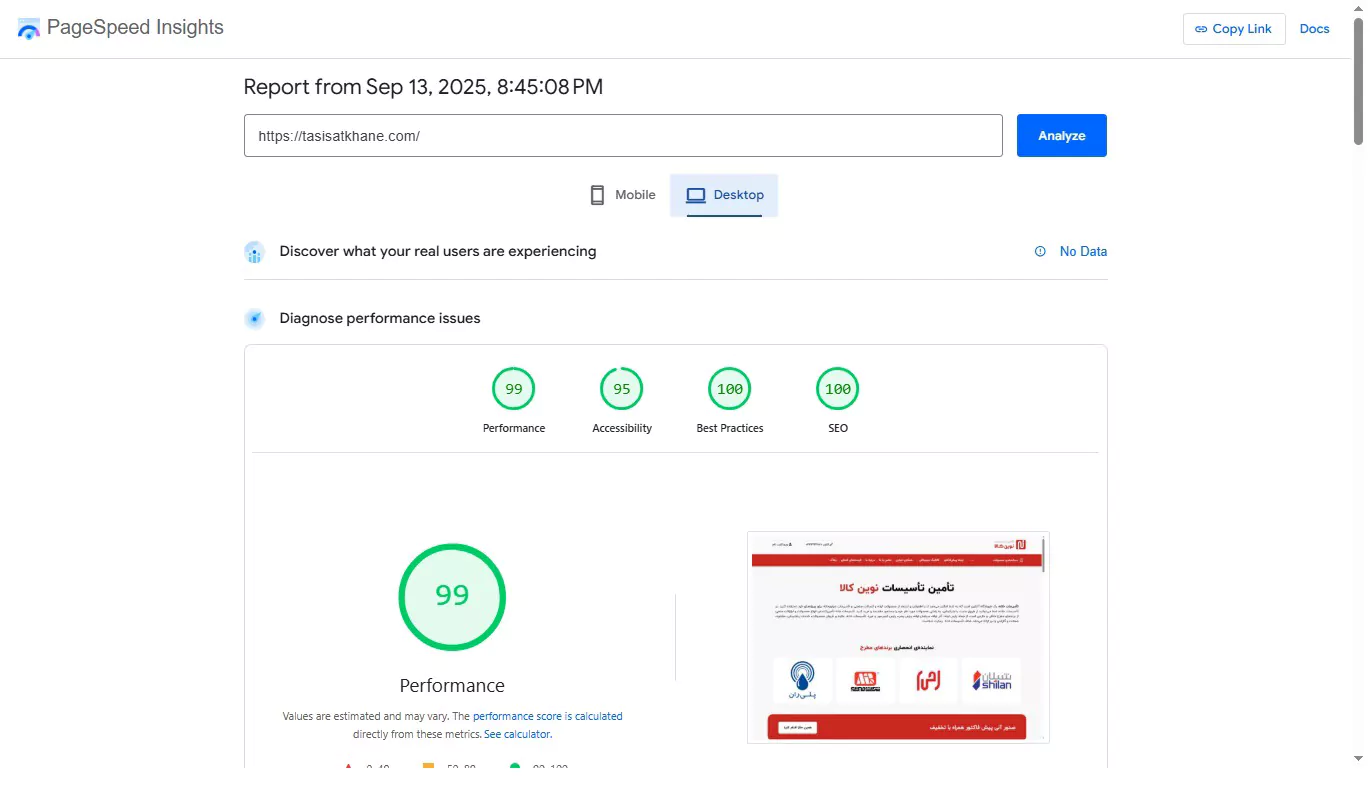Screen dimensions: 1372x792
Task: Open the Docs link
Action: coord(1314,29)
